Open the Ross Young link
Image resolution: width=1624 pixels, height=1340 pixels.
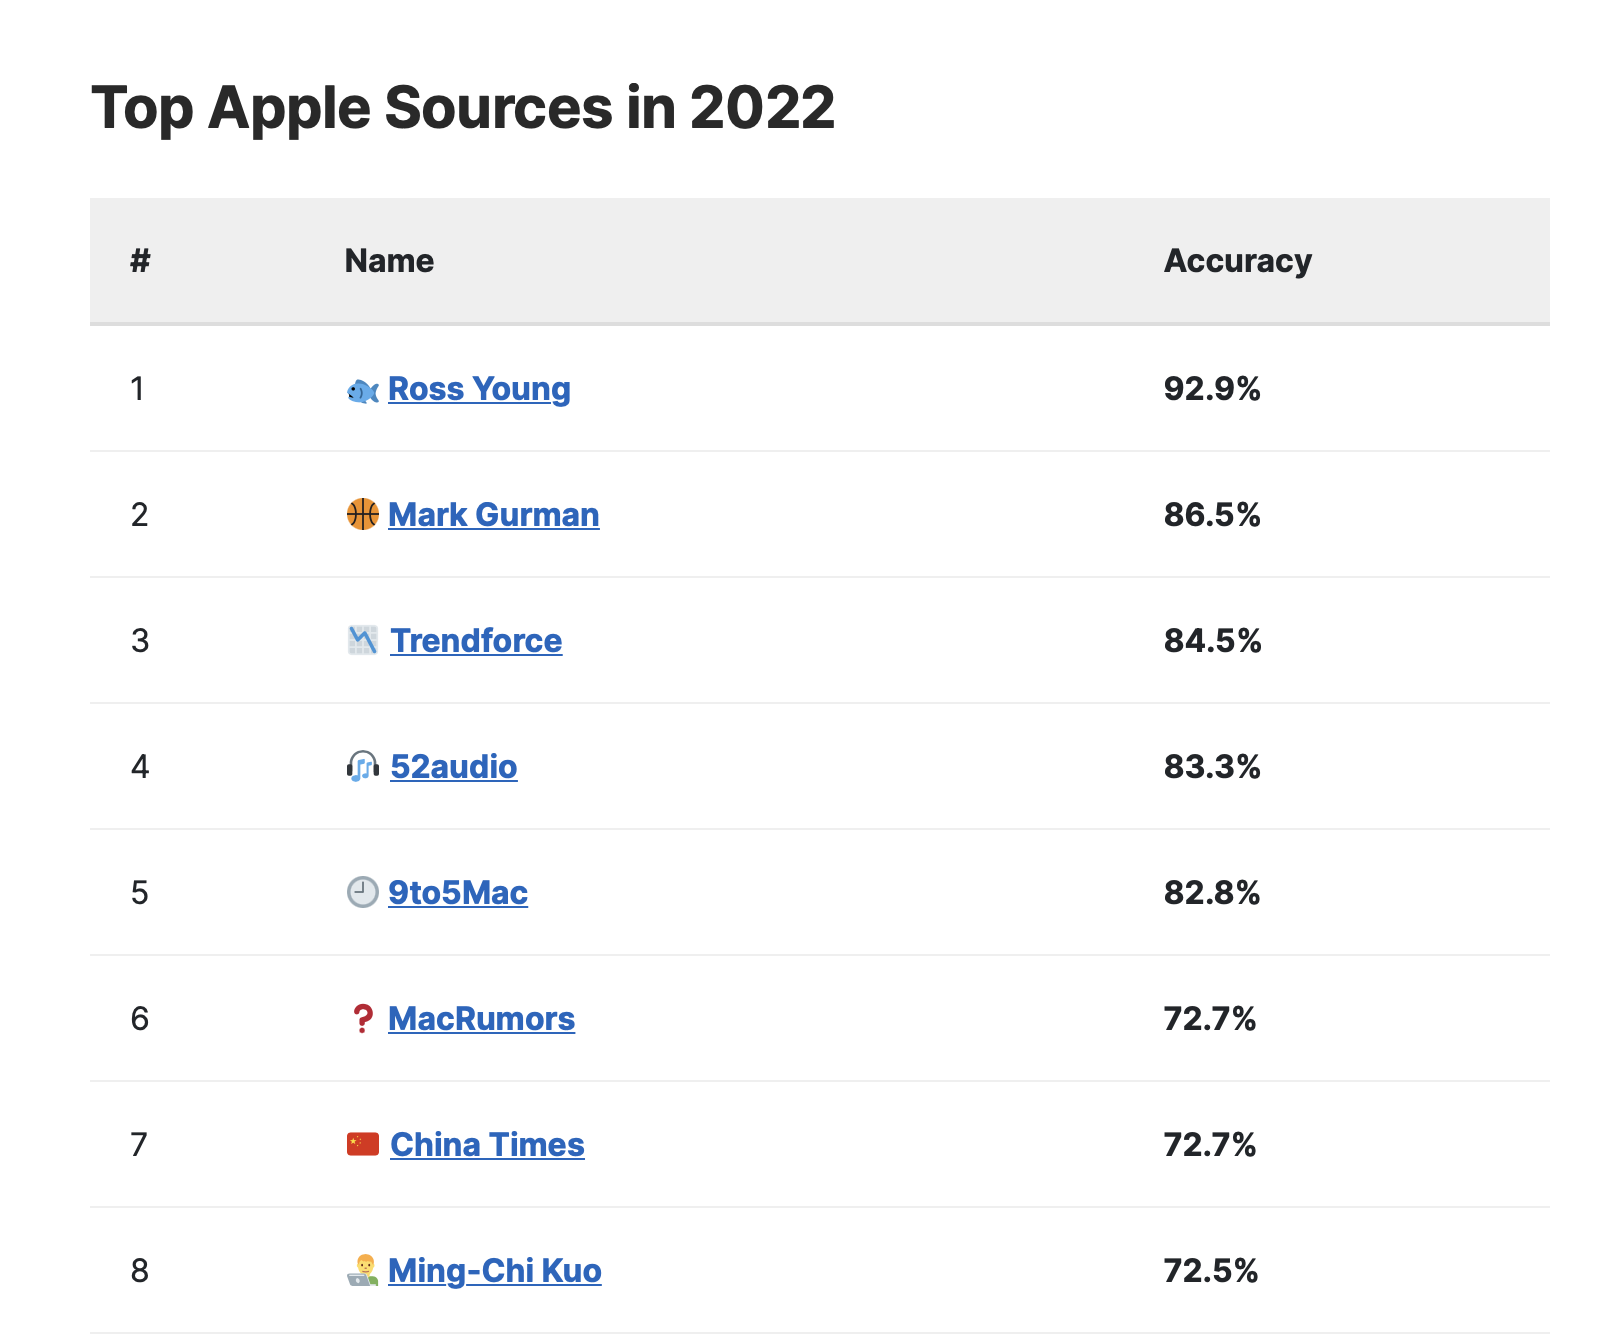pyautogui.click(x=479, y=389)
